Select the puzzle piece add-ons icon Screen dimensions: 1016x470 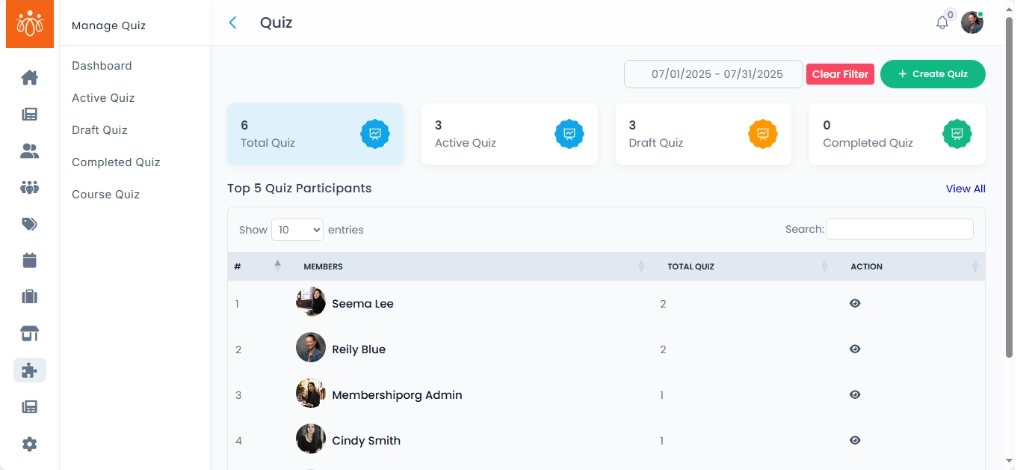(x=30, y=370)
